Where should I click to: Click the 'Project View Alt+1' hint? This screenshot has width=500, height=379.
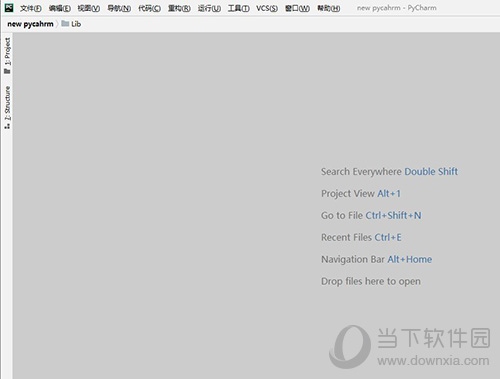pos(361,194)
